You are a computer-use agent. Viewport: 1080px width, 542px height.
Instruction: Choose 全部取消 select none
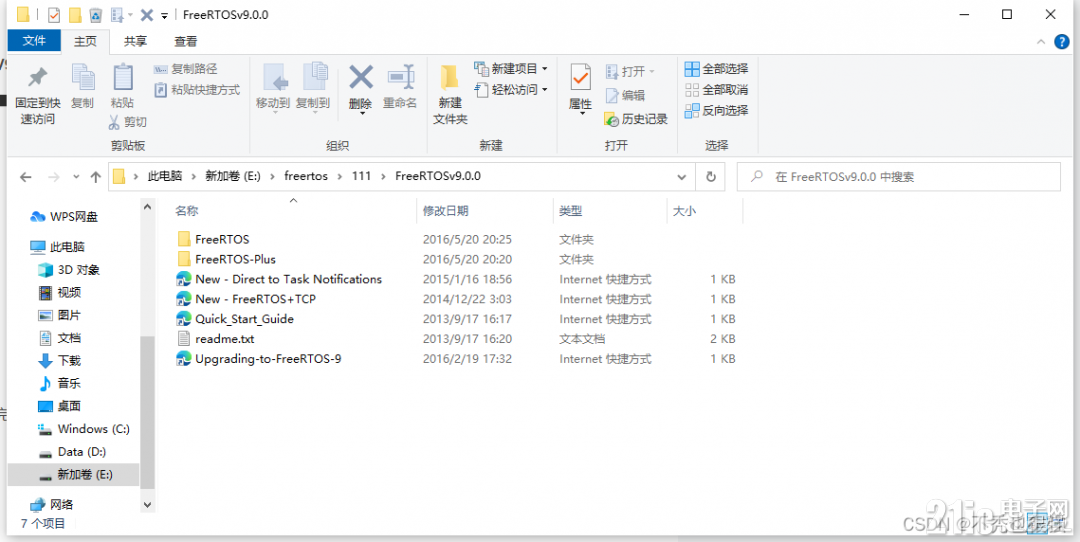[716, 90]
